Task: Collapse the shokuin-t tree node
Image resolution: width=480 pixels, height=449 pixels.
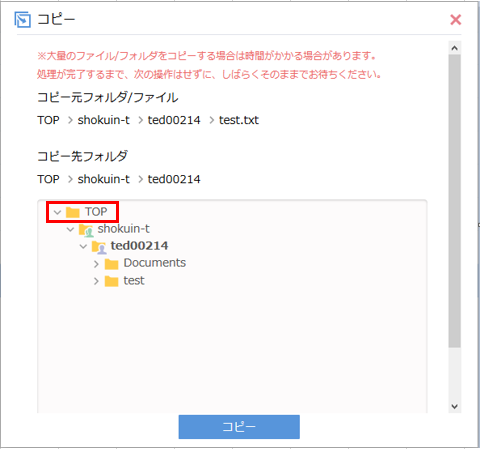Action: coord(70,229)
